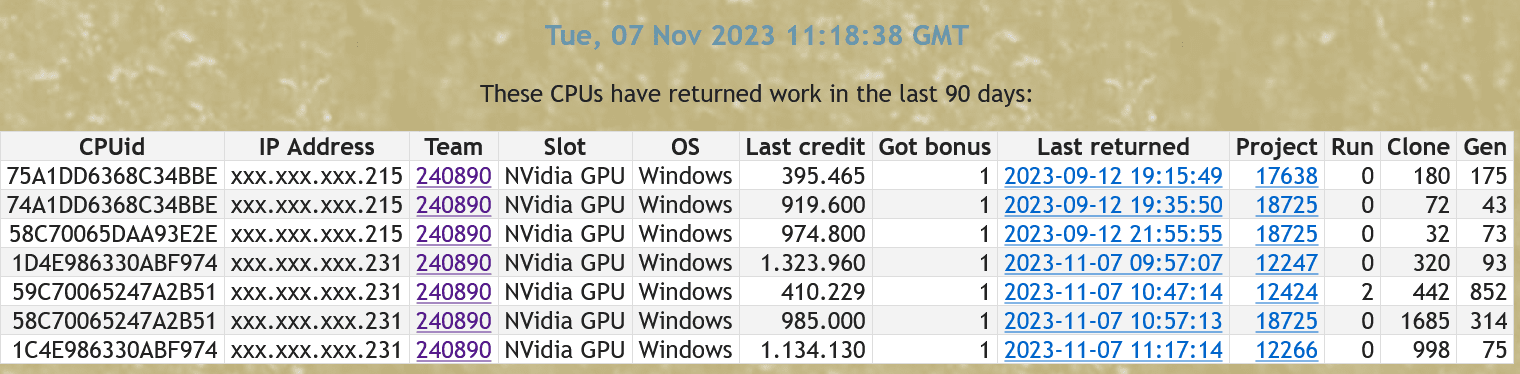This screenshot has width=1520, height=374.
Task: Open project 18725 link for CPUid 74A1DD6368C34BBE
Action: 1287,205
